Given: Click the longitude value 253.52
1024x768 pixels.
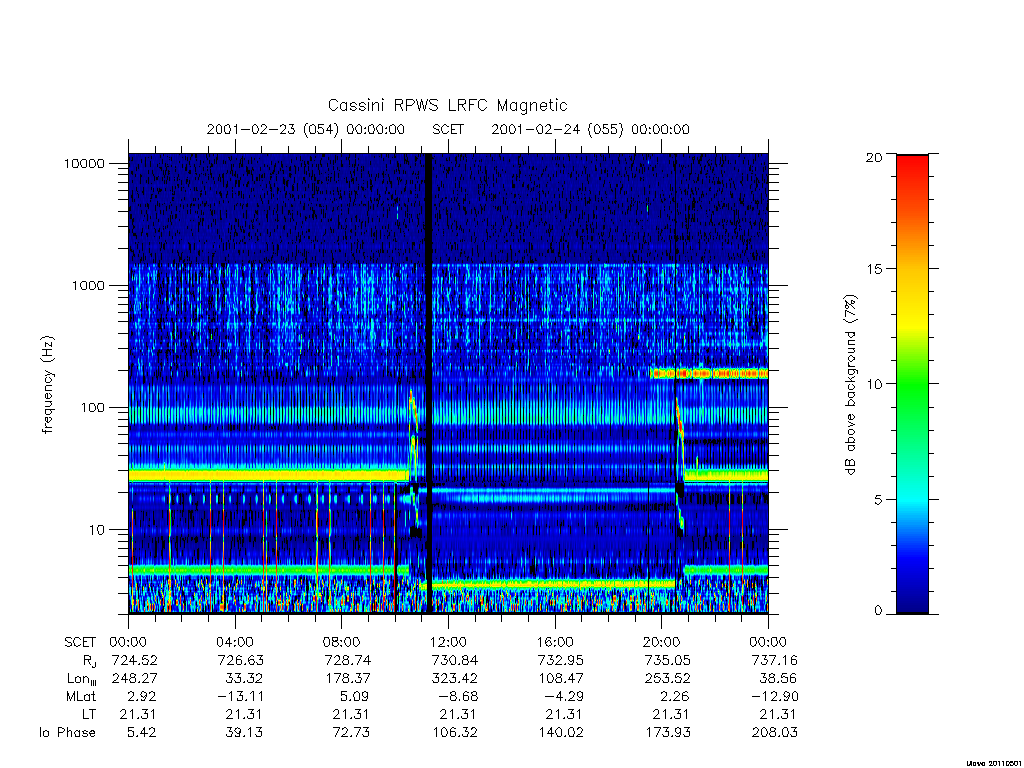Looking at the screenshot, I should 667,679.
